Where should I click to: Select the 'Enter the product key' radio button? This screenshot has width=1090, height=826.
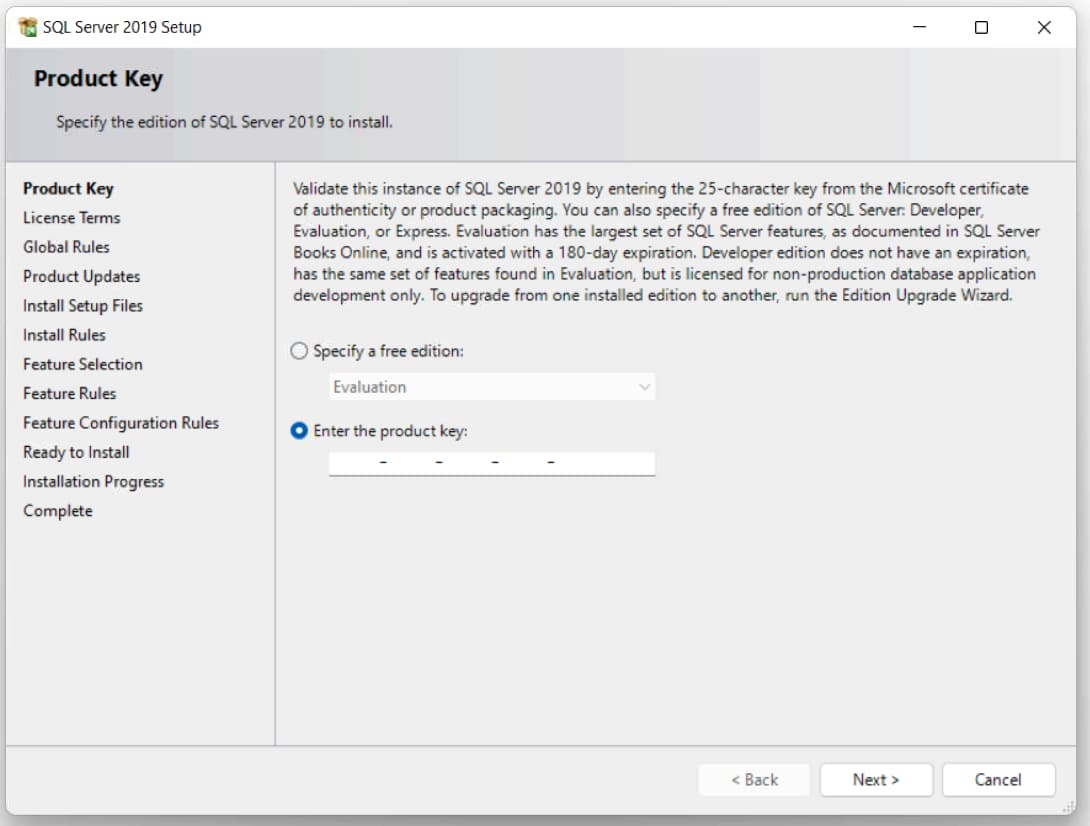point(299,431)
